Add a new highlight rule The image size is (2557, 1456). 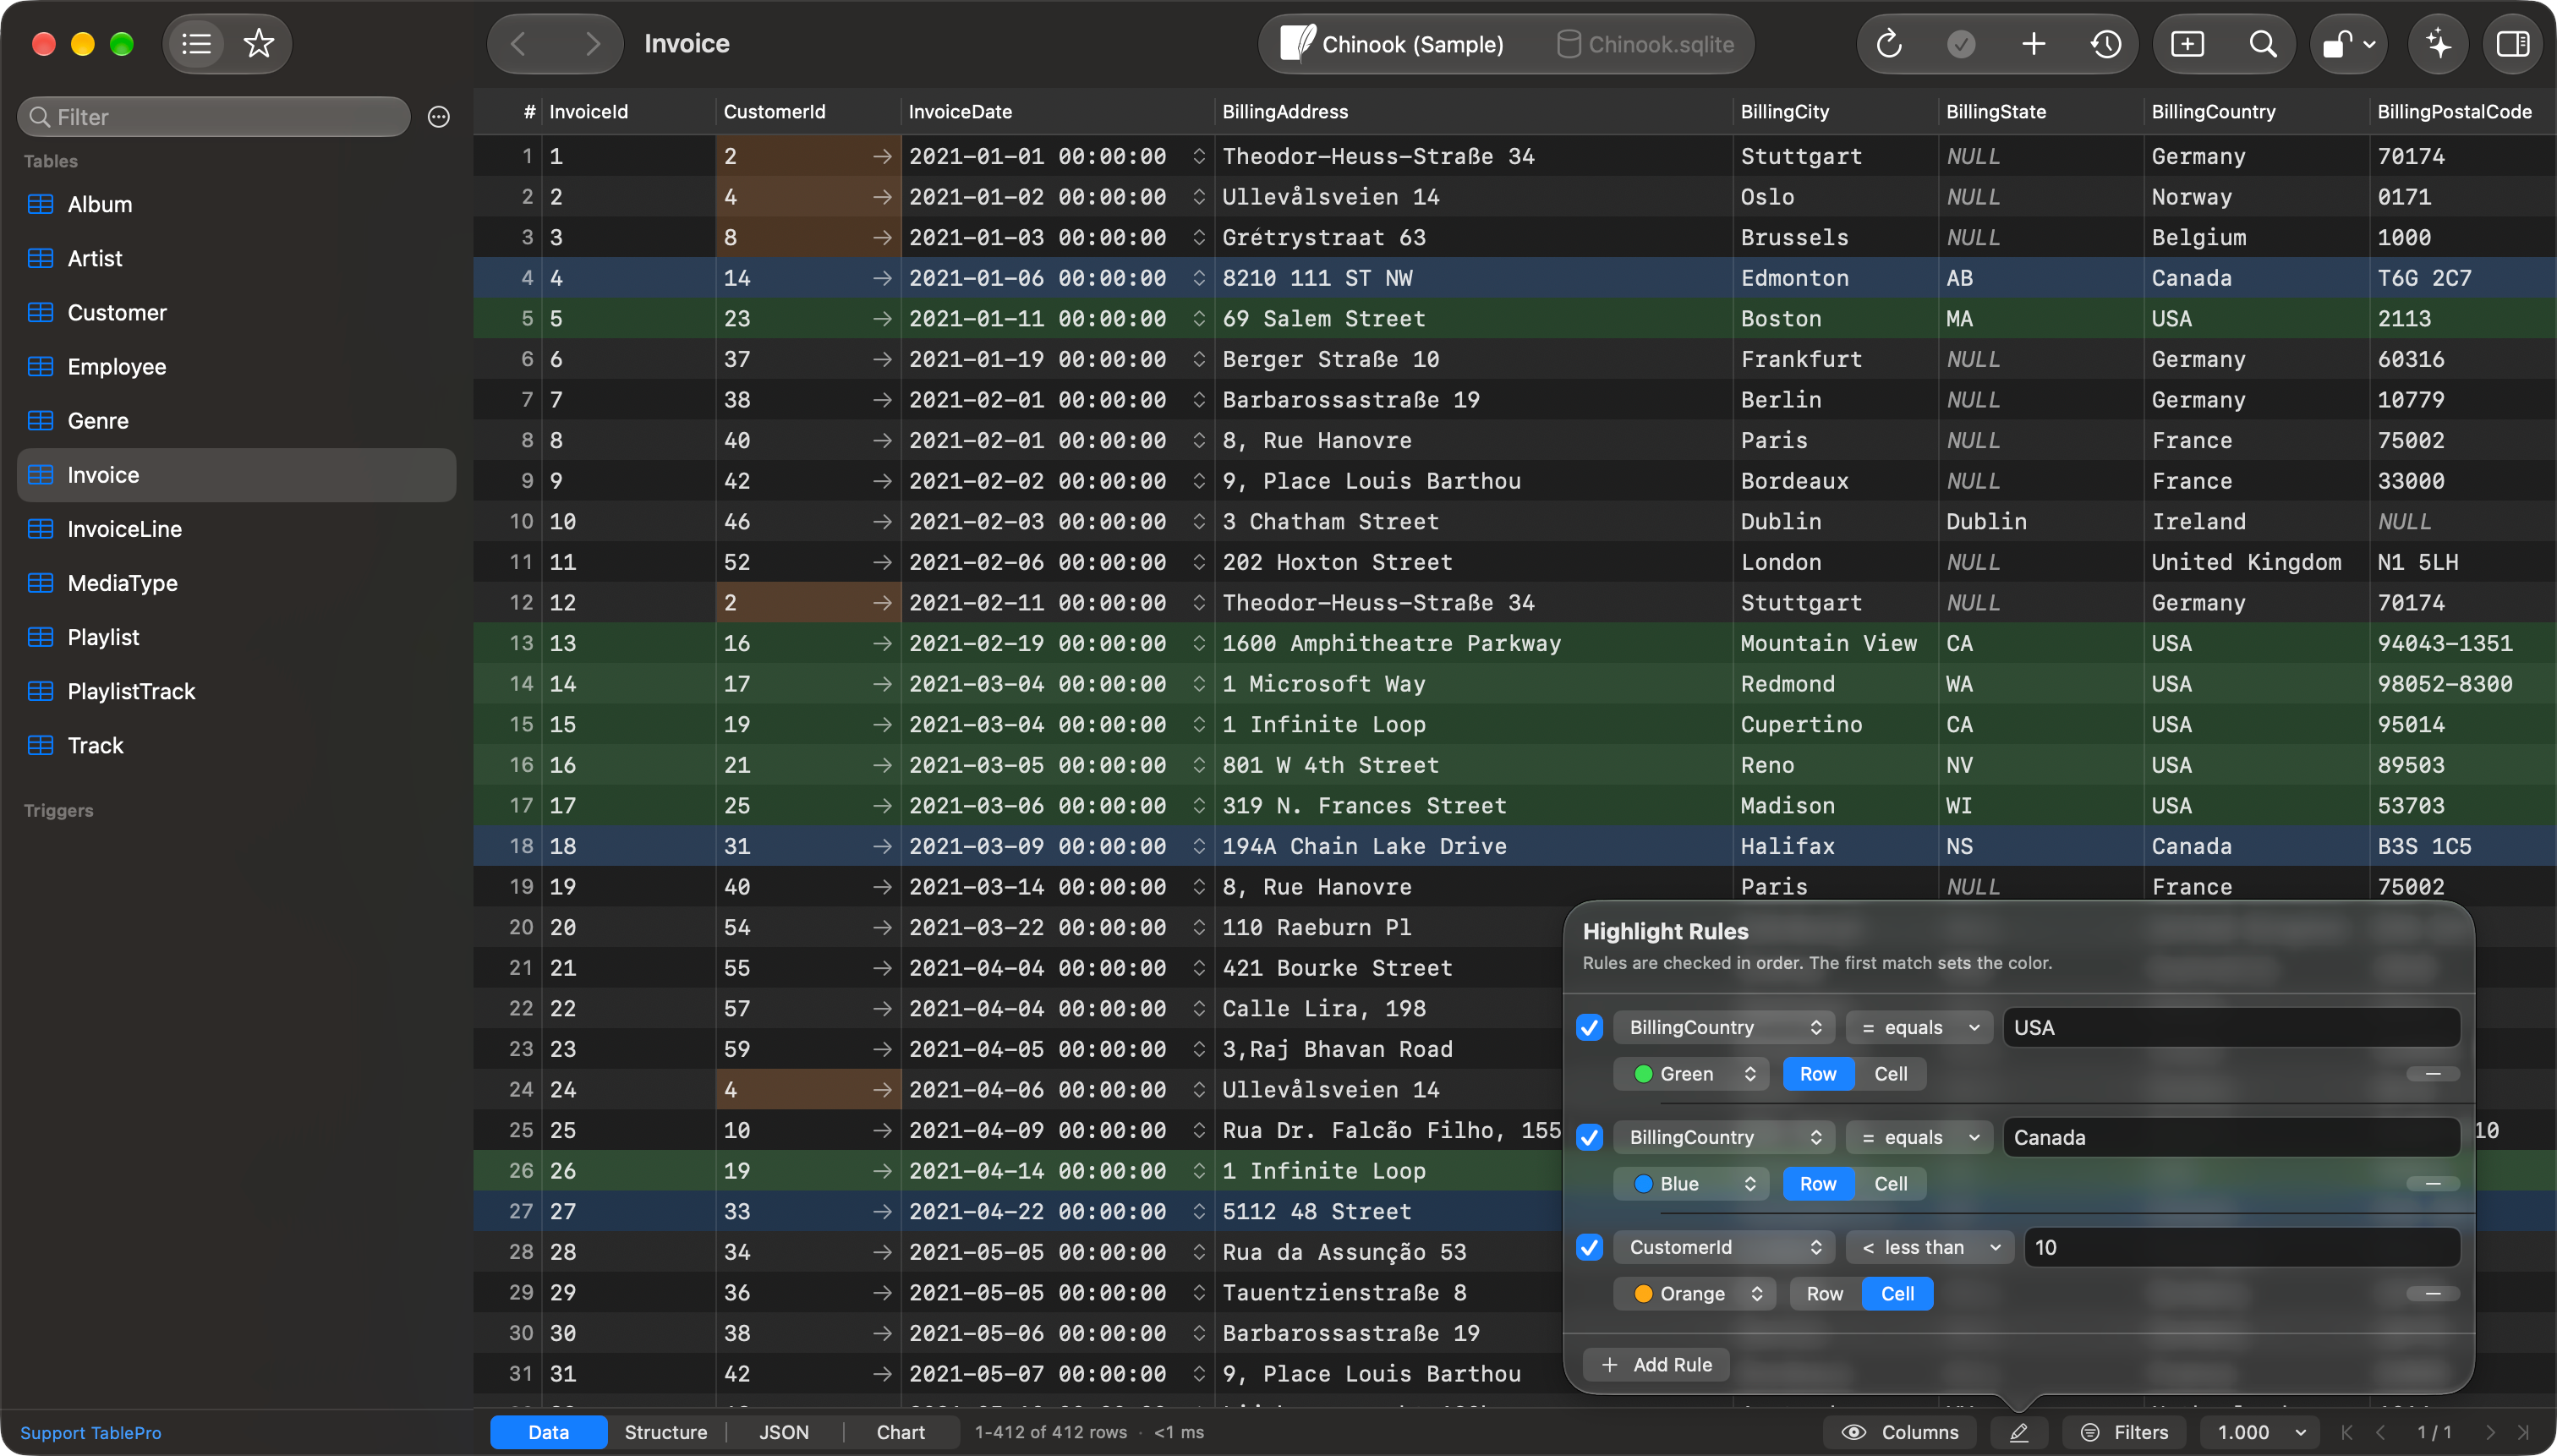[x=1656, y=1364]
